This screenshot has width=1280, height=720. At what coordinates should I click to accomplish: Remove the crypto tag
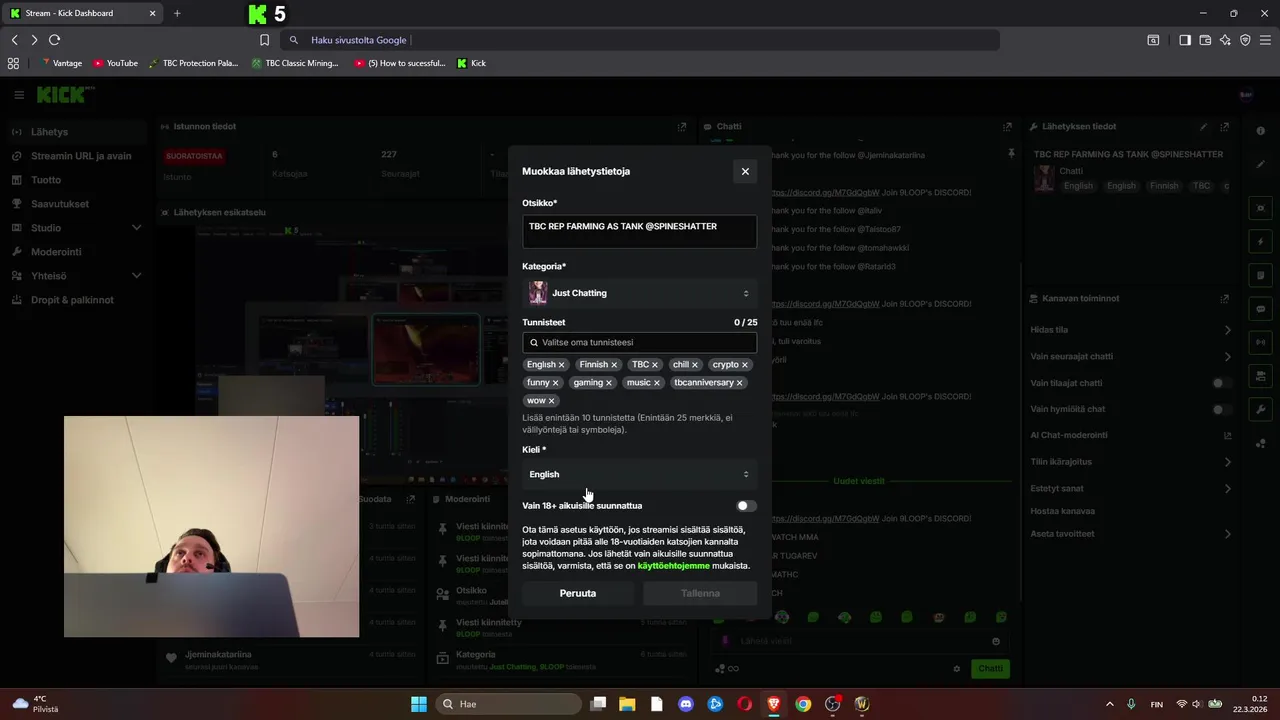pyautogui.click(x=744, y=365)
